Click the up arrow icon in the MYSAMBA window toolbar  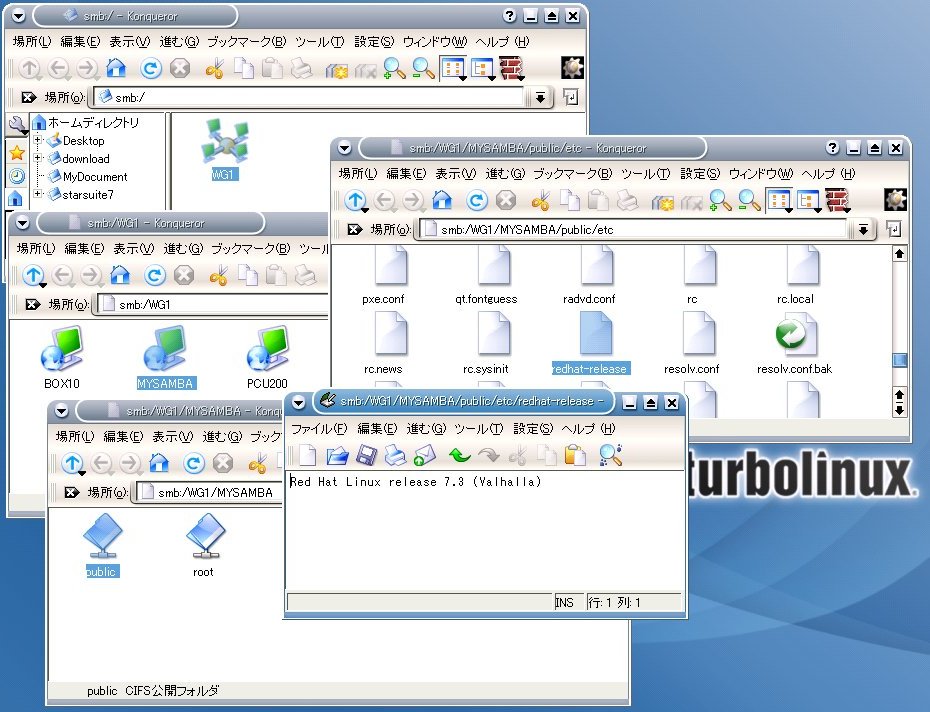[x=72, y=463]
